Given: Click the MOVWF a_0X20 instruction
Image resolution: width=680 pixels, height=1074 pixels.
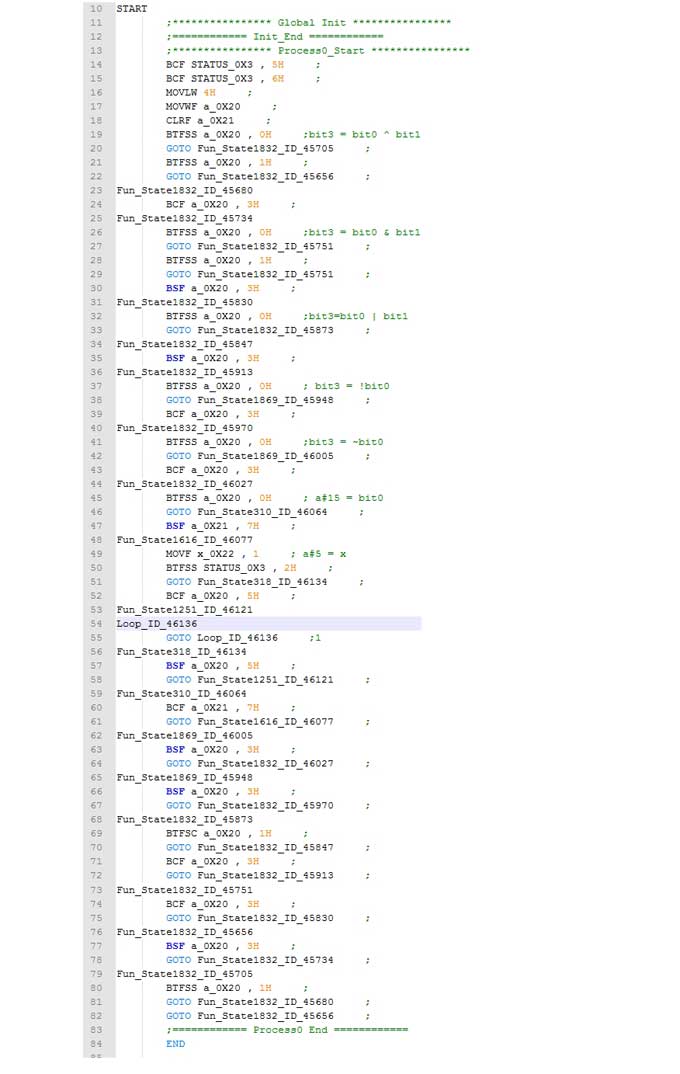Looking at the screenshot, I should tap(203, 107).
